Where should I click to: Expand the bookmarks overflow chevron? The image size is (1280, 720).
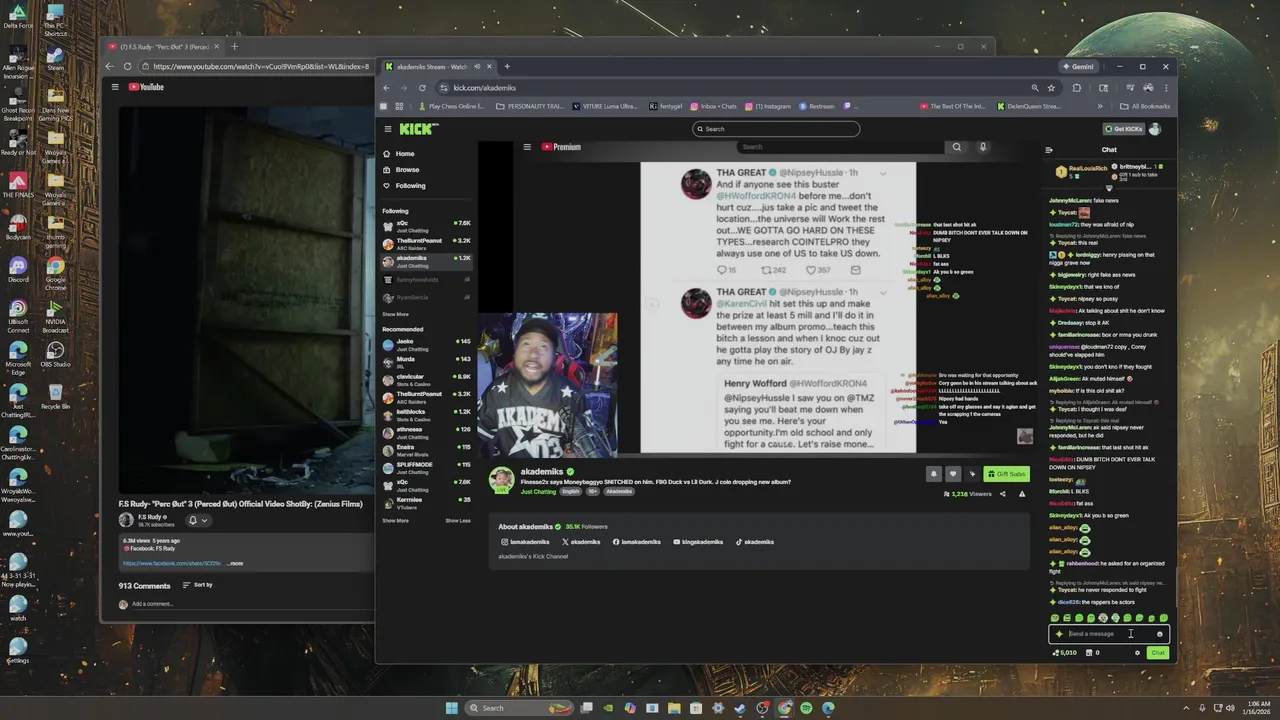pos(1100,106)
